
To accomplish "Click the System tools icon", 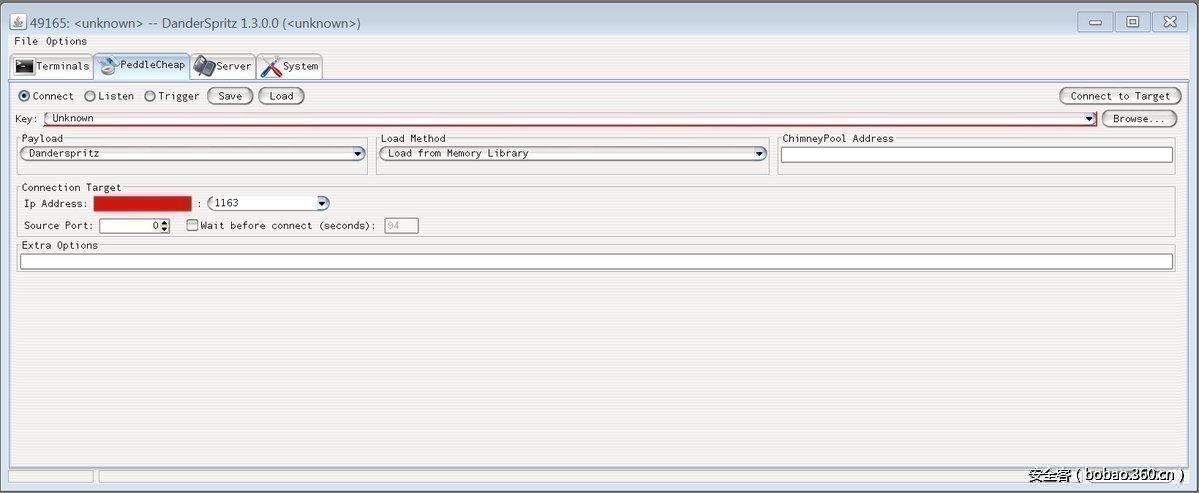I will (271, 66).
